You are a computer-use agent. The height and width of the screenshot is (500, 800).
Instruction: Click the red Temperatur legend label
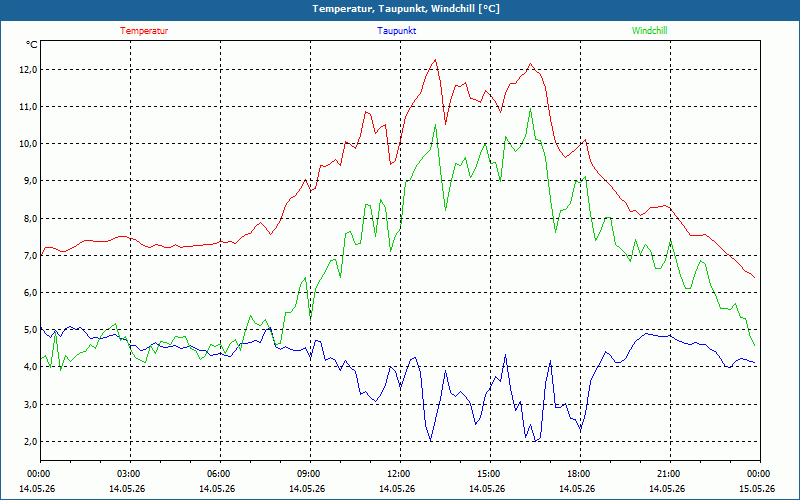pos(144,31)
